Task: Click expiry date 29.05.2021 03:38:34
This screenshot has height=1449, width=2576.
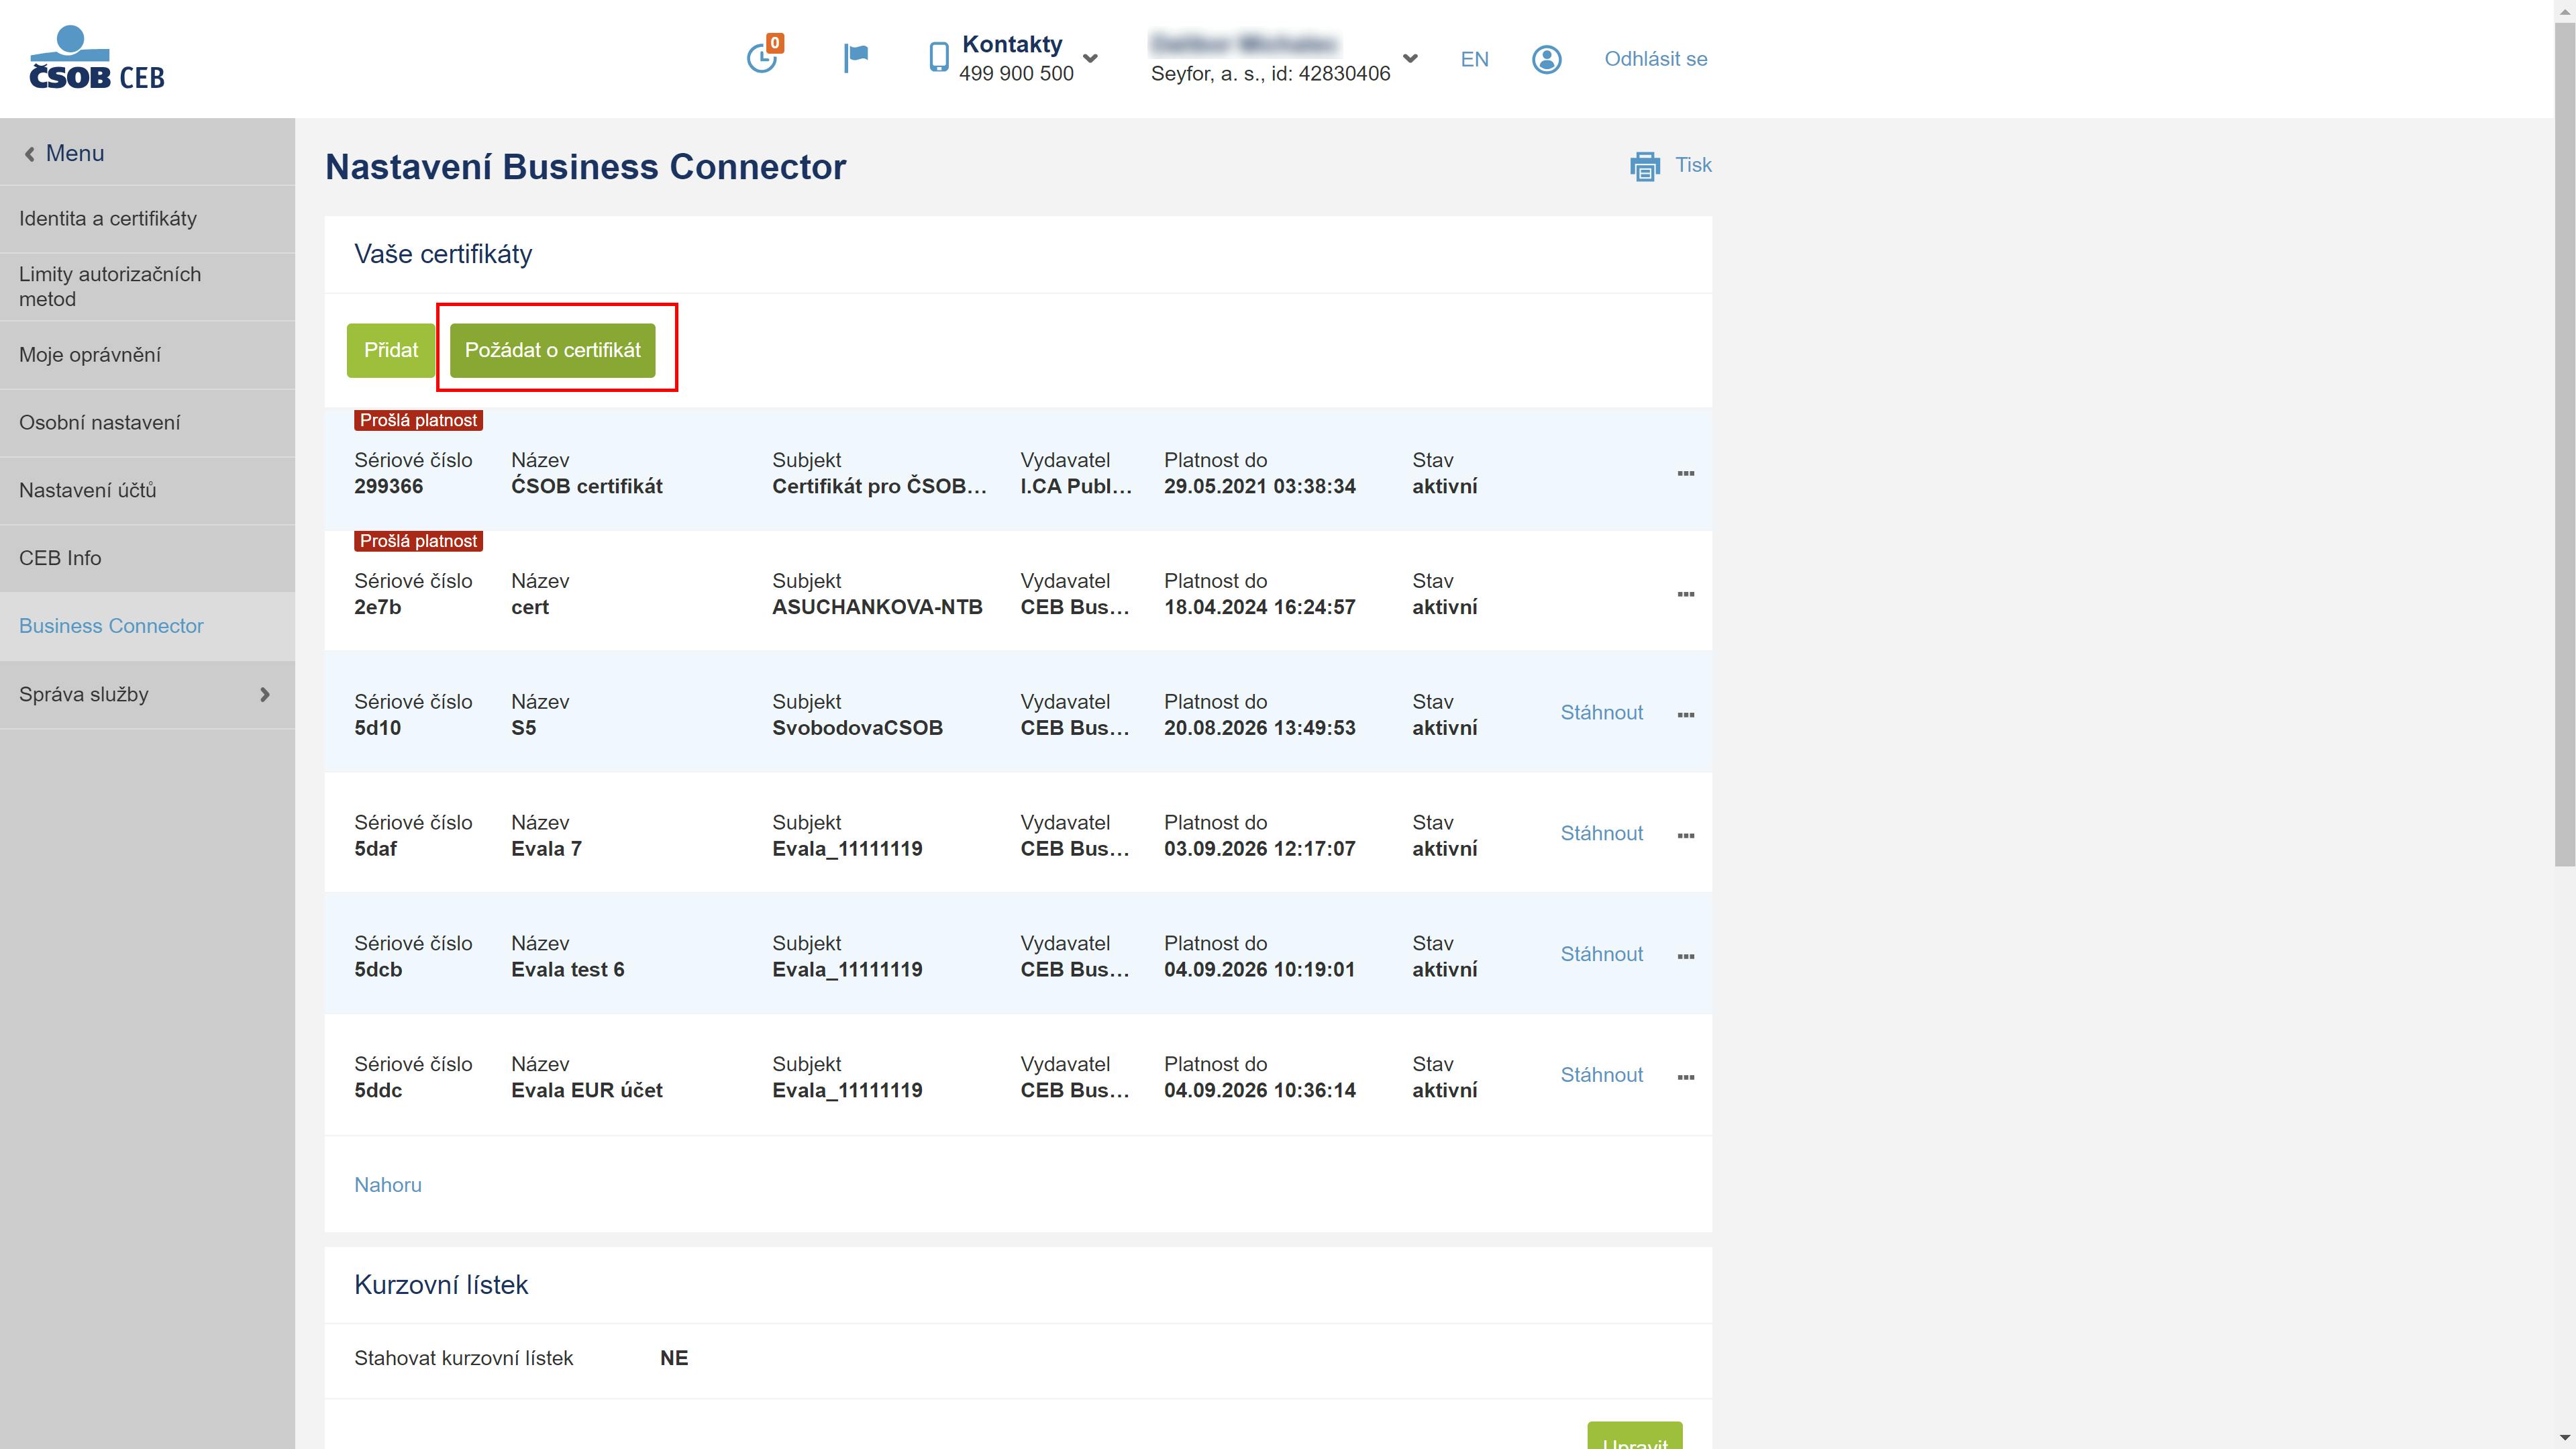Action: (x=1259, y=487)
